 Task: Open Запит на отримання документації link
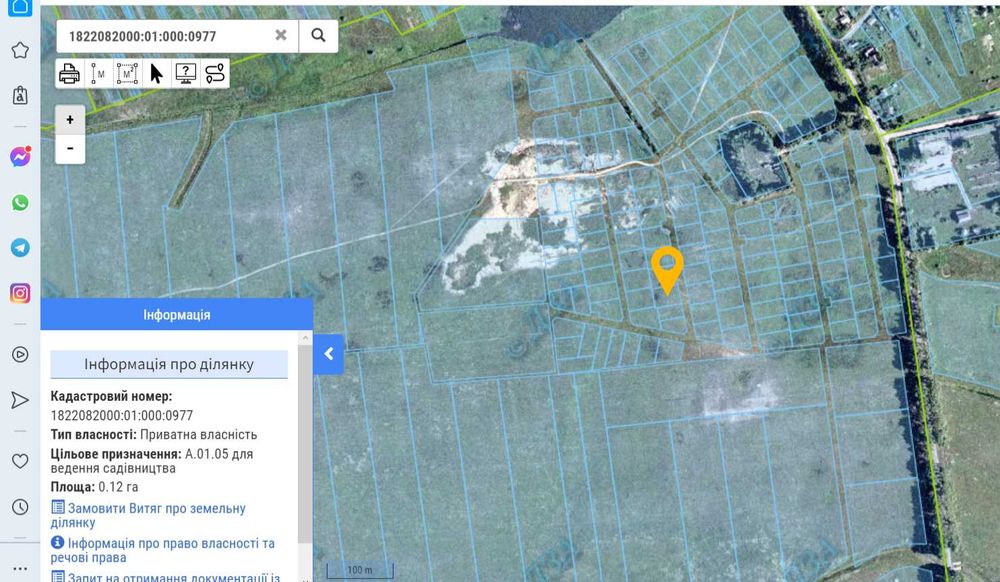166,577
